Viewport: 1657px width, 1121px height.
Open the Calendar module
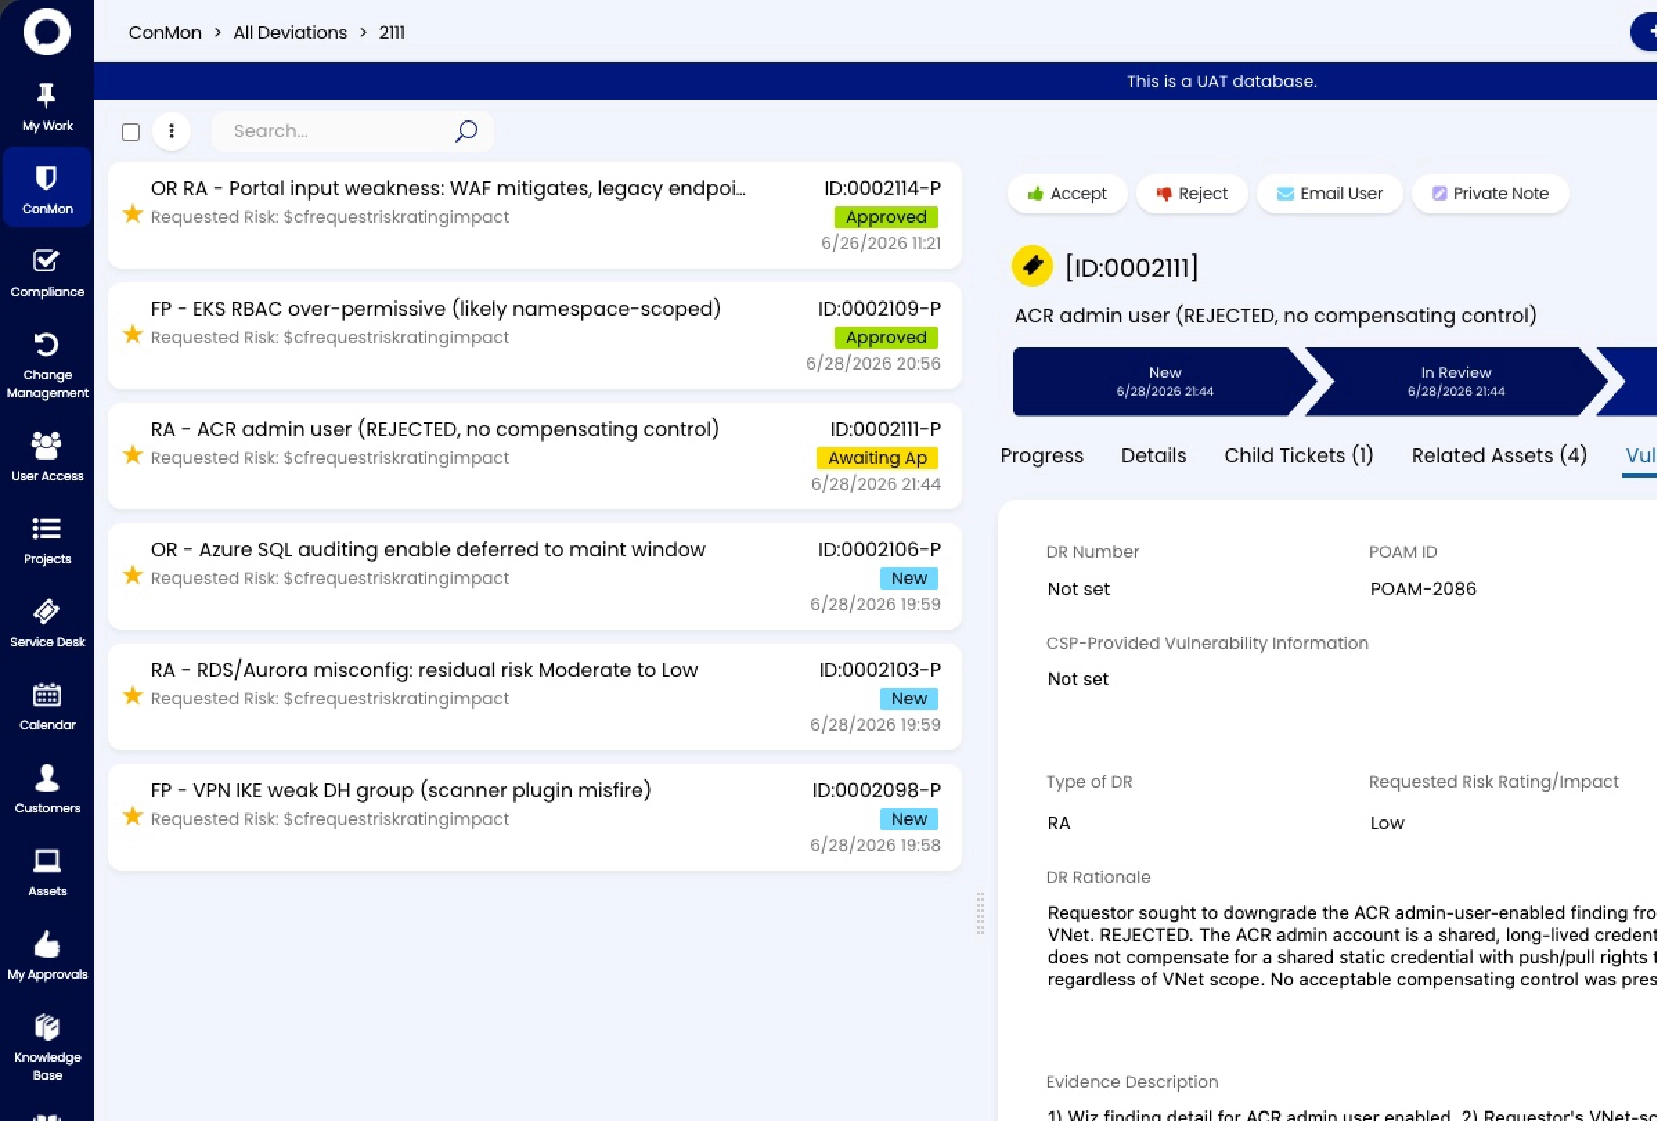tap(47, 706)
